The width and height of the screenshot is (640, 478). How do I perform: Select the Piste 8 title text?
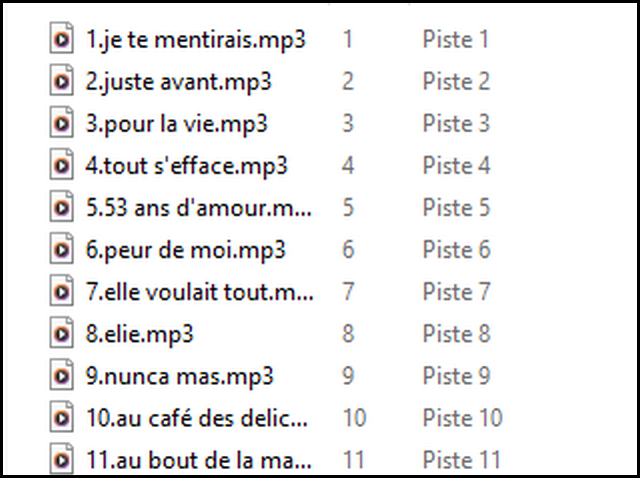[x=455, y=334]
